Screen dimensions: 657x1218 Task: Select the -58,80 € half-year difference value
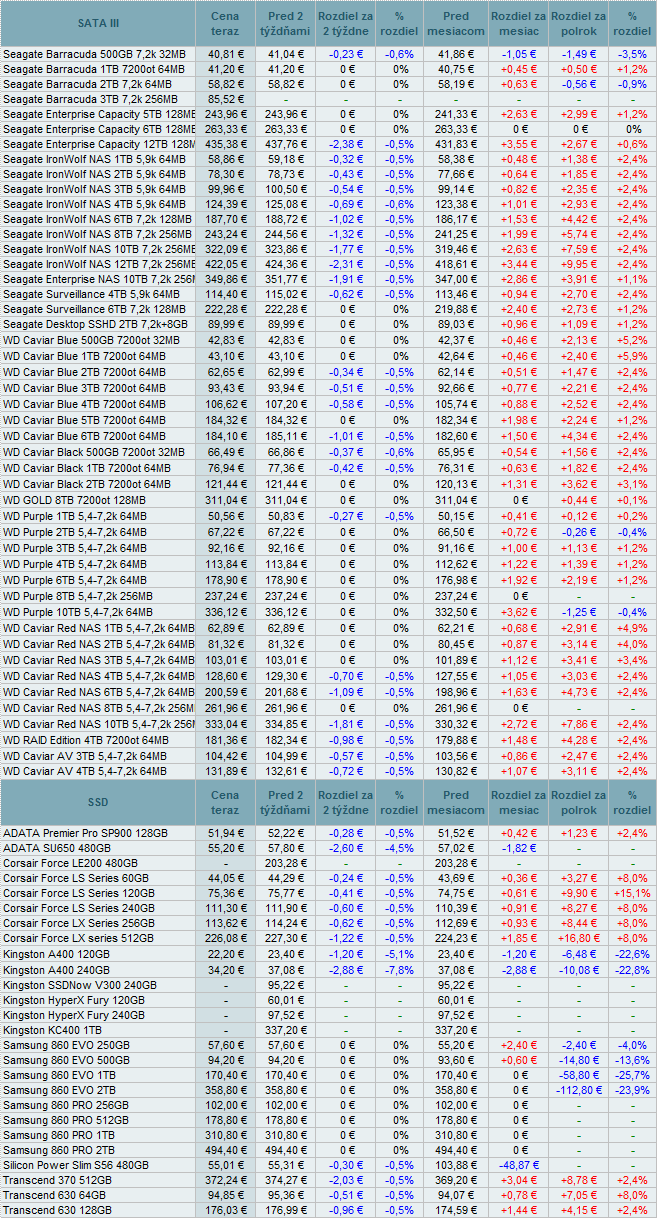pos(578,1074)
